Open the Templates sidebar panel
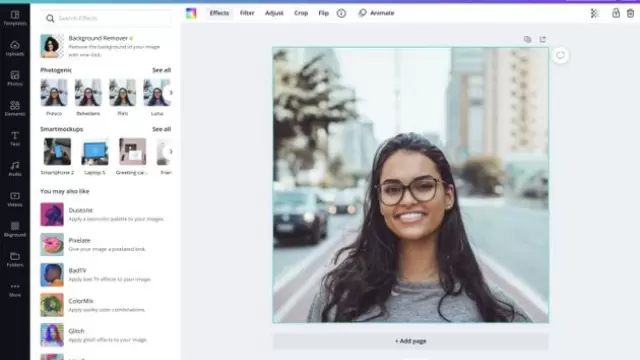Screen dimensions: 640x360 tap(15, 18)
